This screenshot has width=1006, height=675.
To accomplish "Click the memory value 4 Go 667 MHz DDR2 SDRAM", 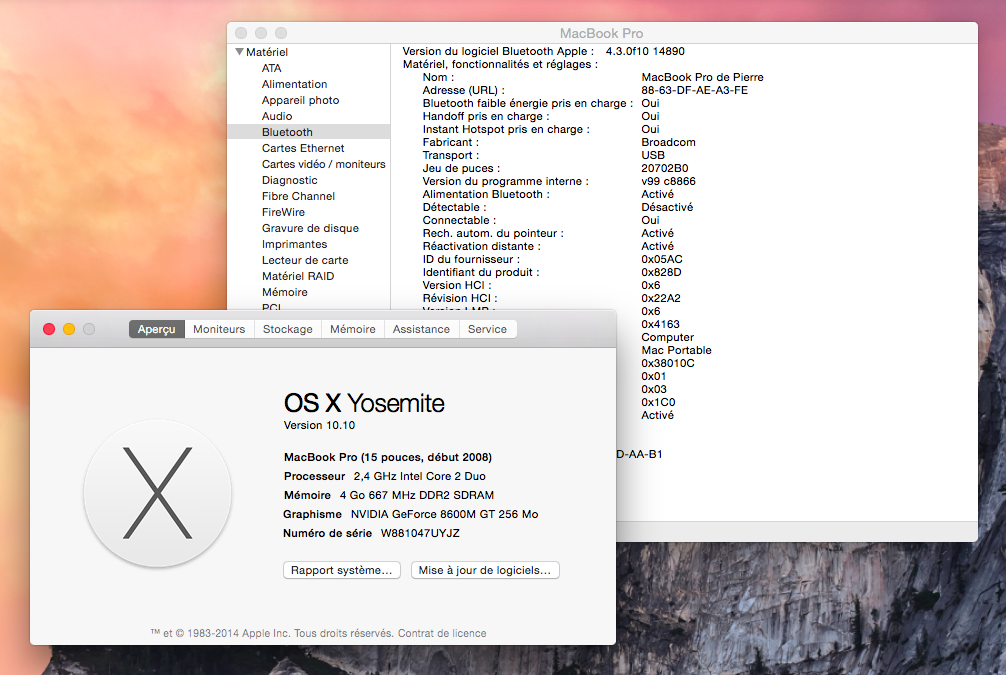I will [x=417, y=495].
